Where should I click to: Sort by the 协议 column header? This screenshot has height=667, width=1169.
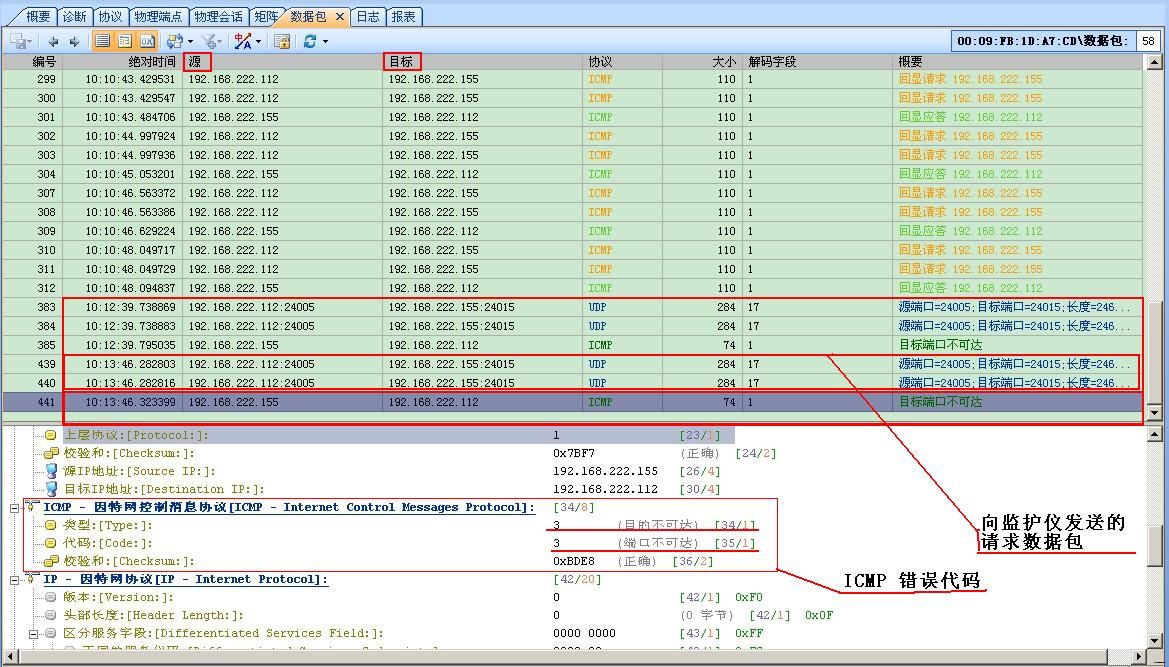600,62
